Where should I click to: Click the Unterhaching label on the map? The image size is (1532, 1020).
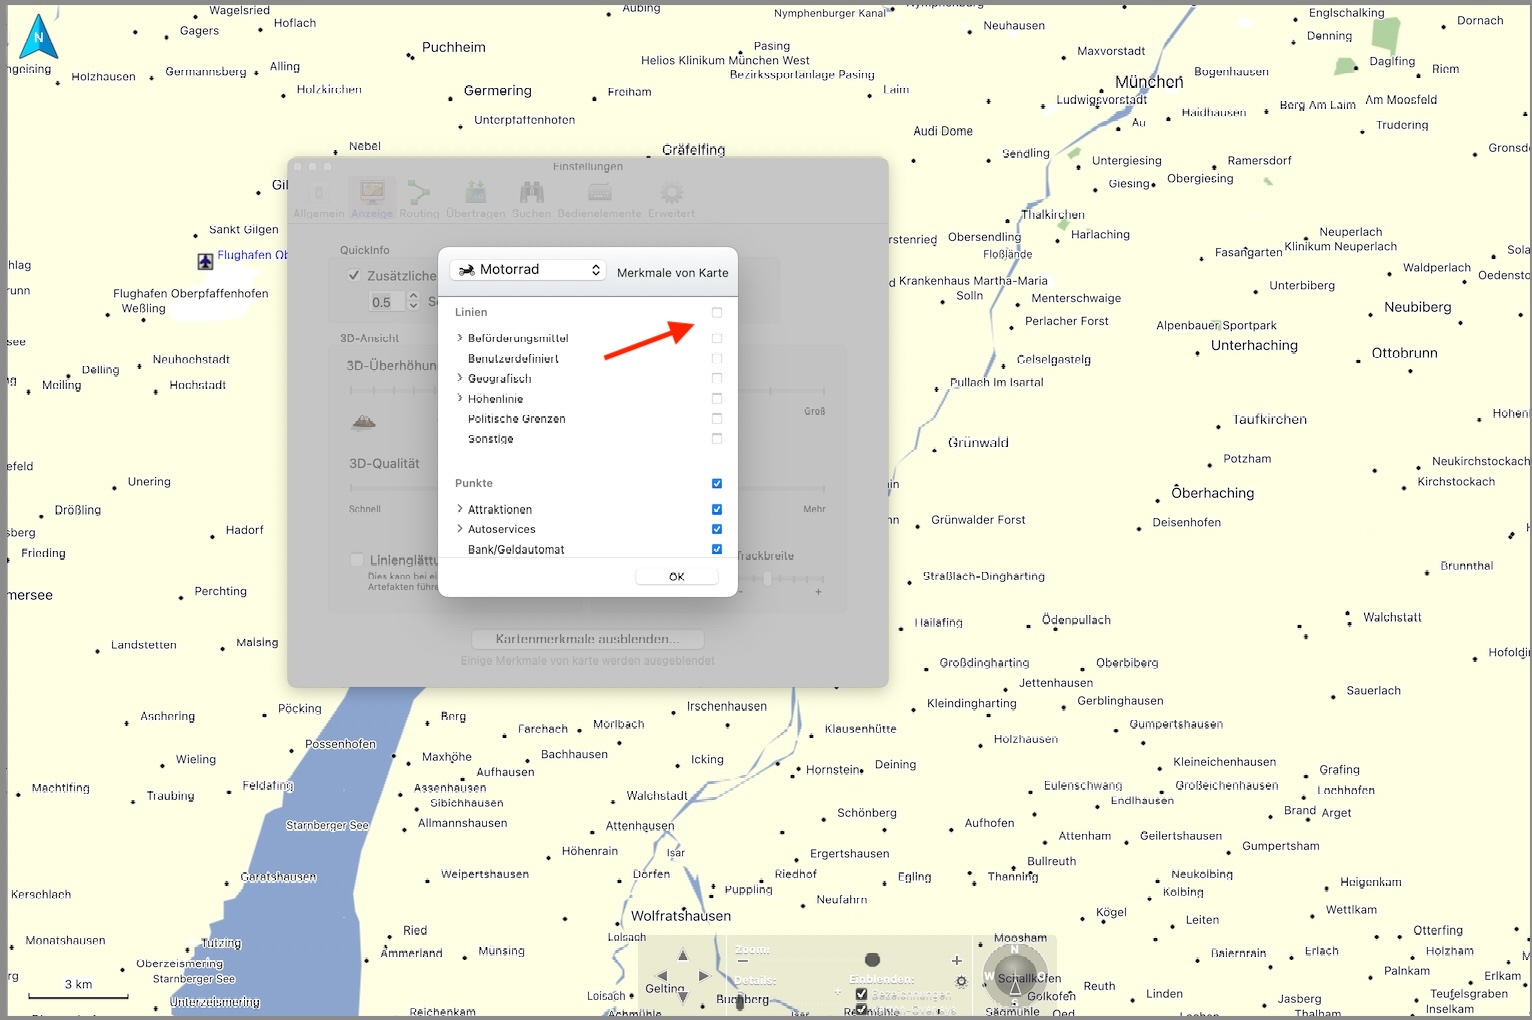tap(1254, 346)
